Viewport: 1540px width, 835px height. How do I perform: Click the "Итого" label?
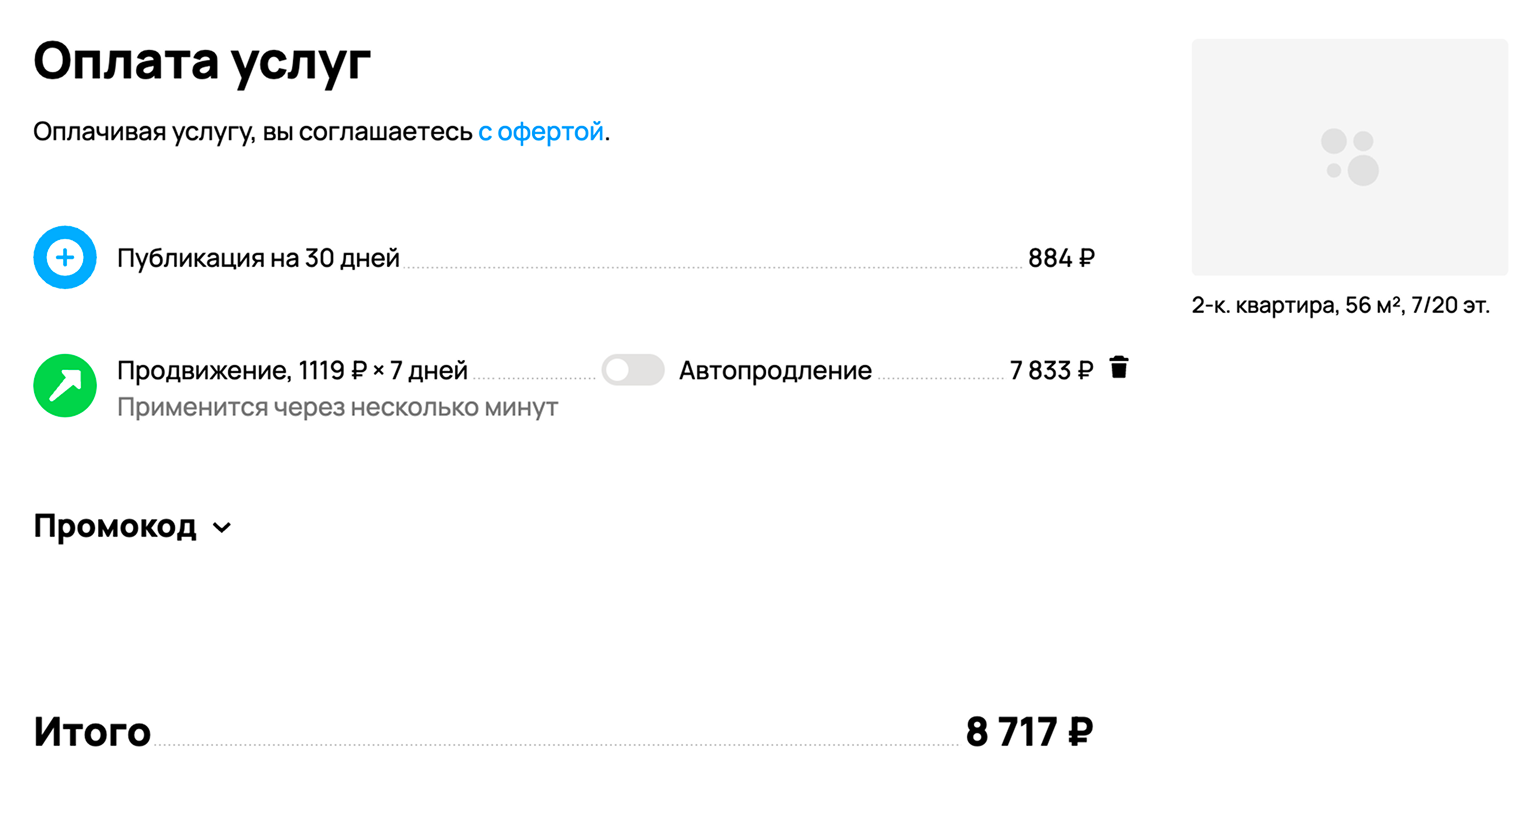92,732
